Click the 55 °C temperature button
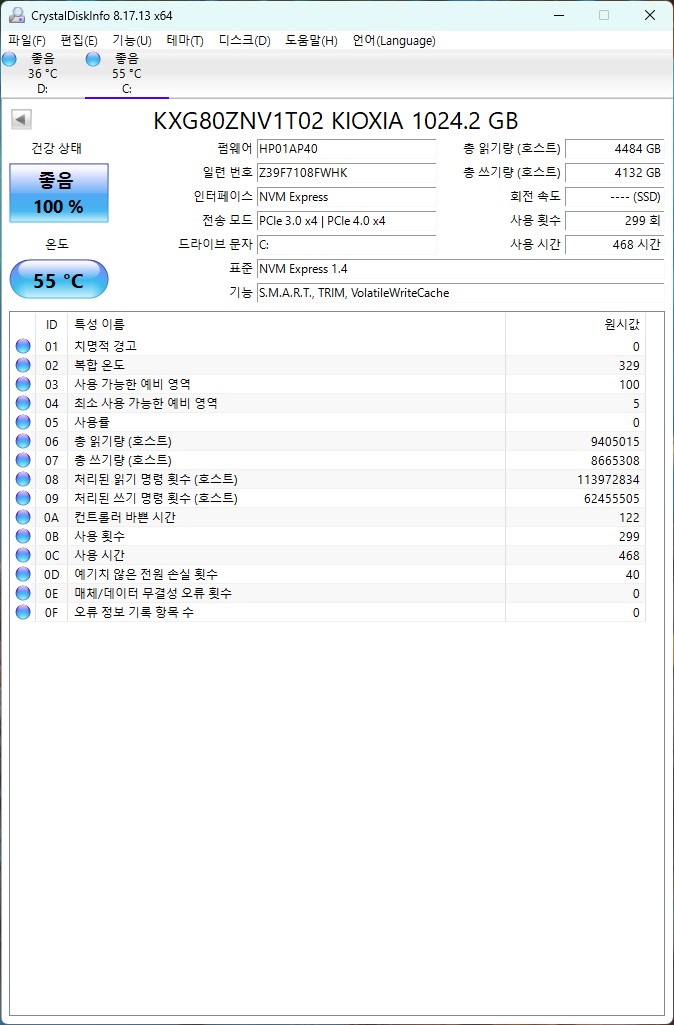 pos(59,279)
